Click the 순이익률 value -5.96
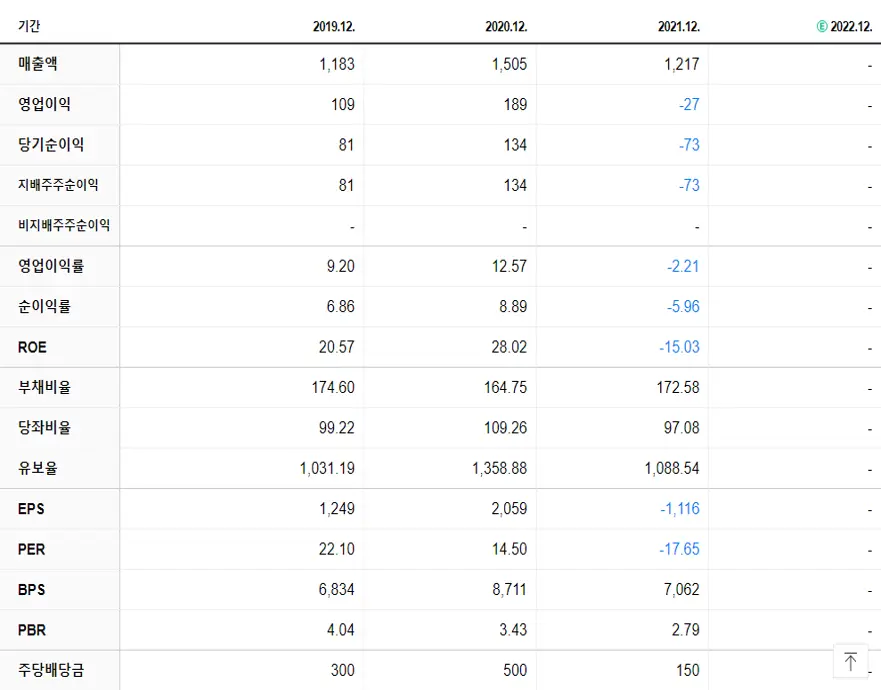Screen dimensions: 881x690 click(x=683, y=307)
